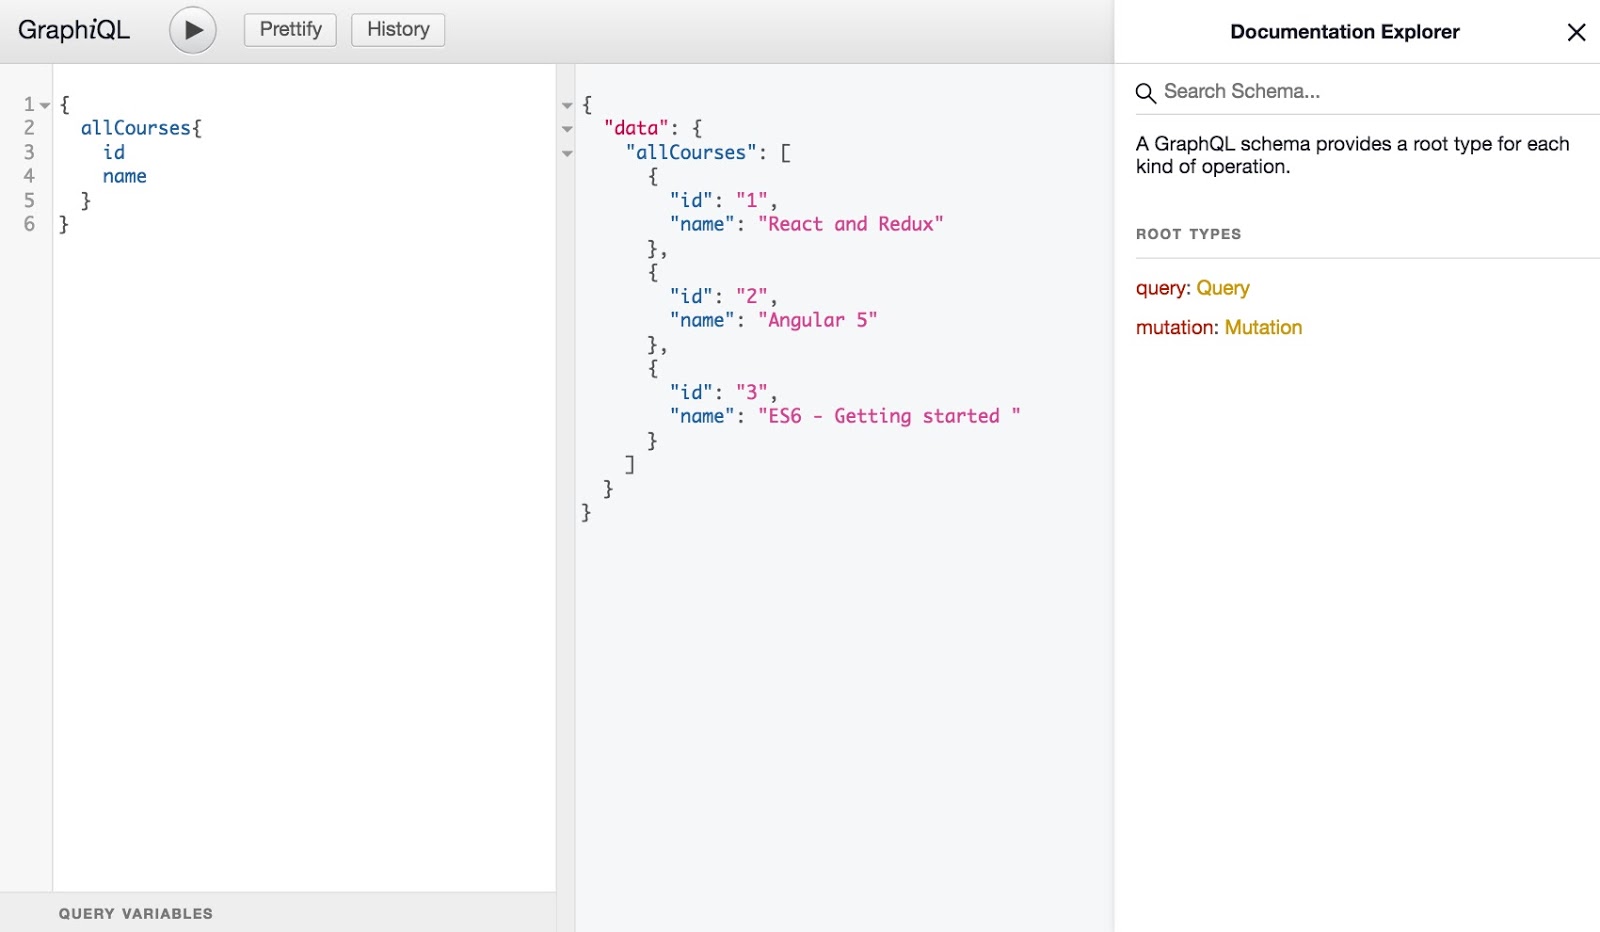The image size is (1600, 932).
Task: Collapse the query with line 1 disclosure triangle
Action: tap(42, 103)
